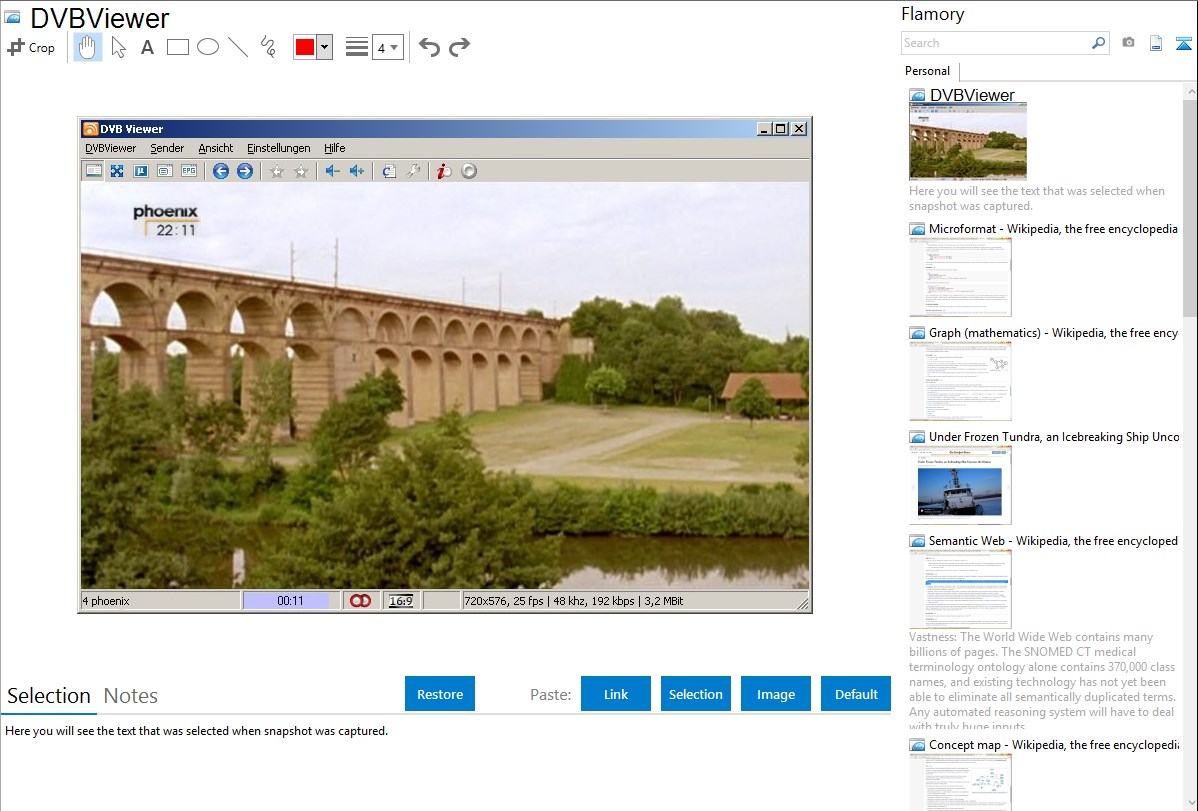1198x811 pixels.
Task: Open the DVBViewer menu in DVB Viewer window
Action: pos(111,148)
